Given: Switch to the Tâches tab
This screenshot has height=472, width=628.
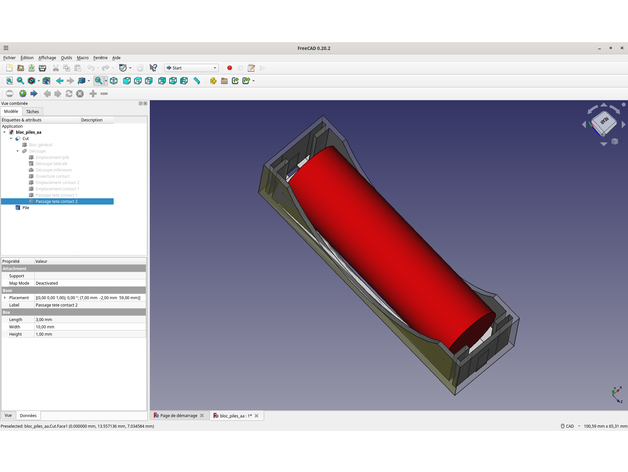Looking at the screenshot, I should tap(33, 112).
